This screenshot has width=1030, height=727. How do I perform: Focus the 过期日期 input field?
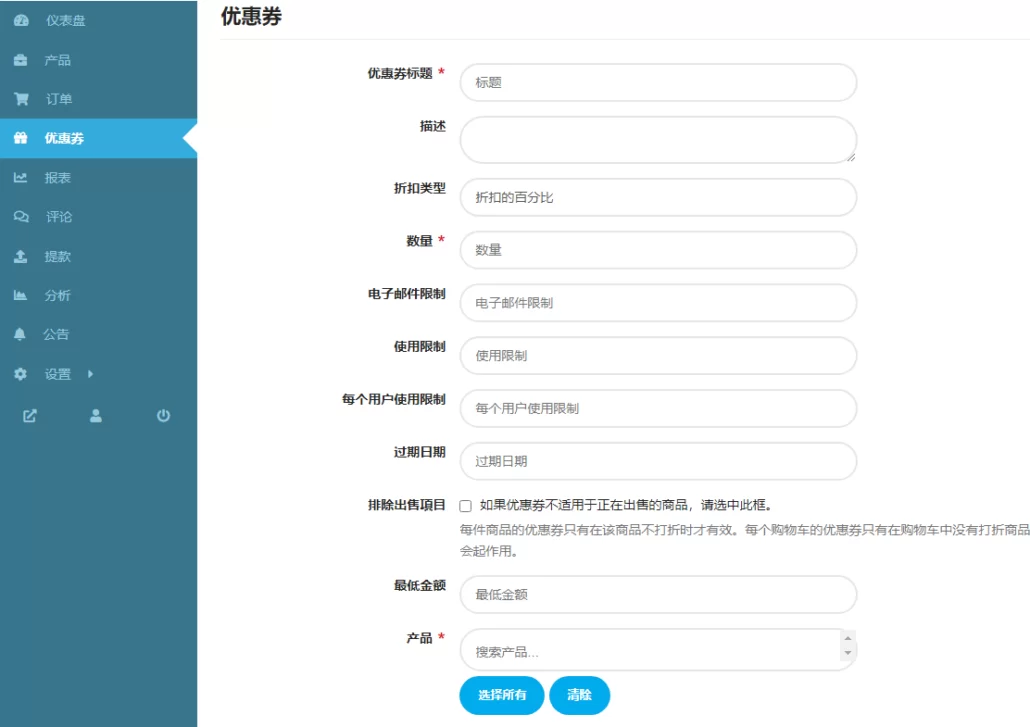click(x=658, y=461)
